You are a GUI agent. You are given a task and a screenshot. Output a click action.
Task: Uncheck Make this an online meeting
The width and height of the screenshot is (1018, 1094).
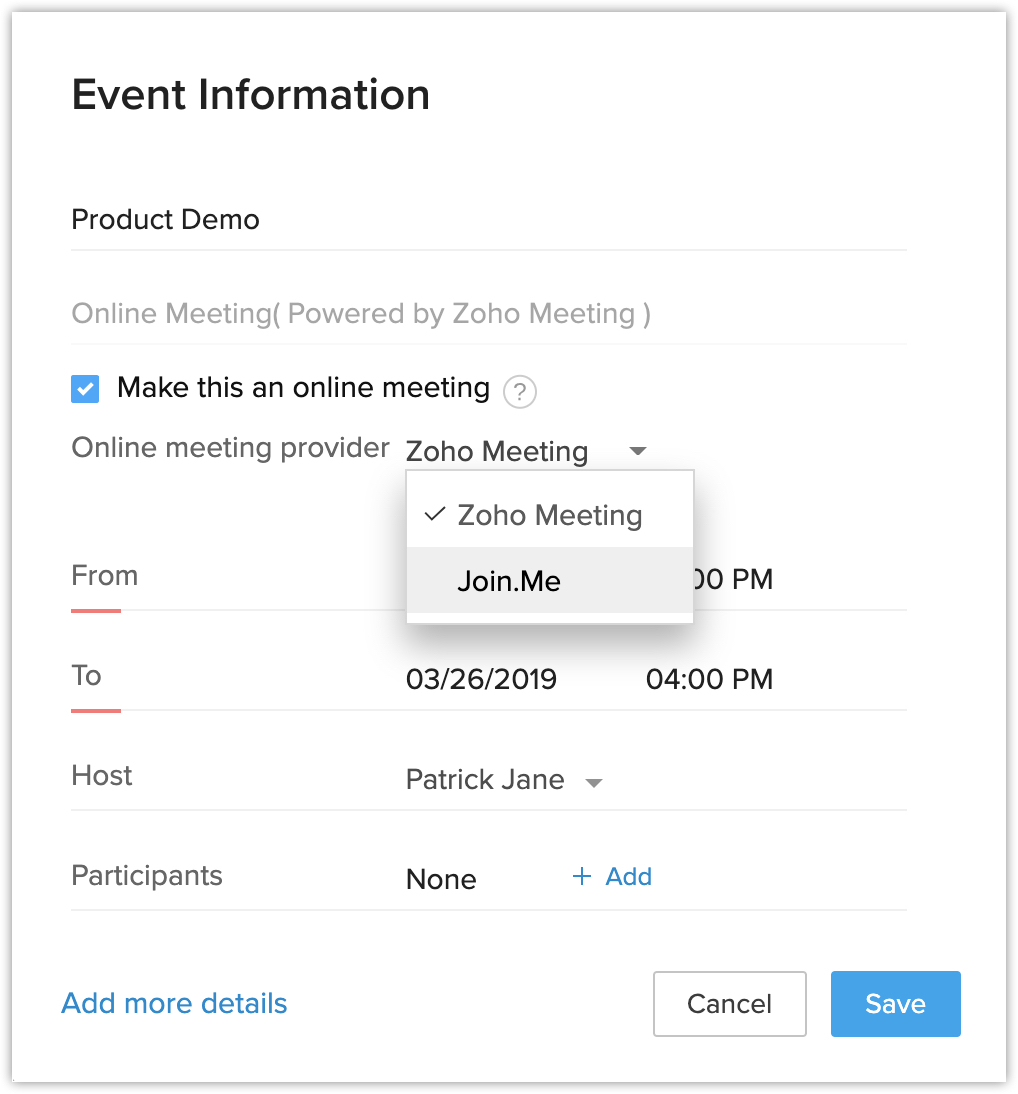(85, 389)
